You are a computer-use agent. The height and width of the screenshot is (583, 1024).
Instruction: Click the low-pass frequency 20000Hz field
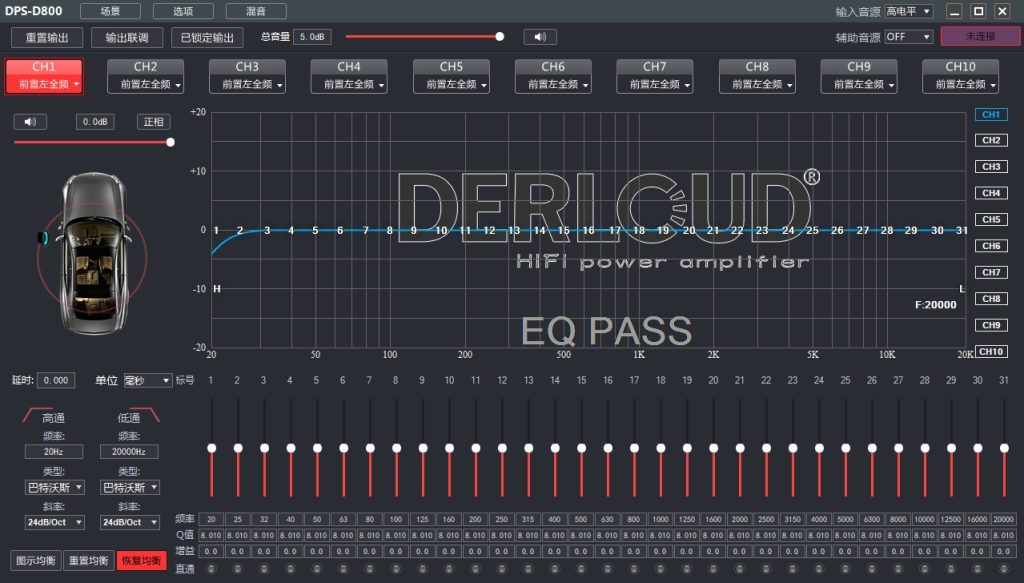pyautogui.click(x=129, y=451)
